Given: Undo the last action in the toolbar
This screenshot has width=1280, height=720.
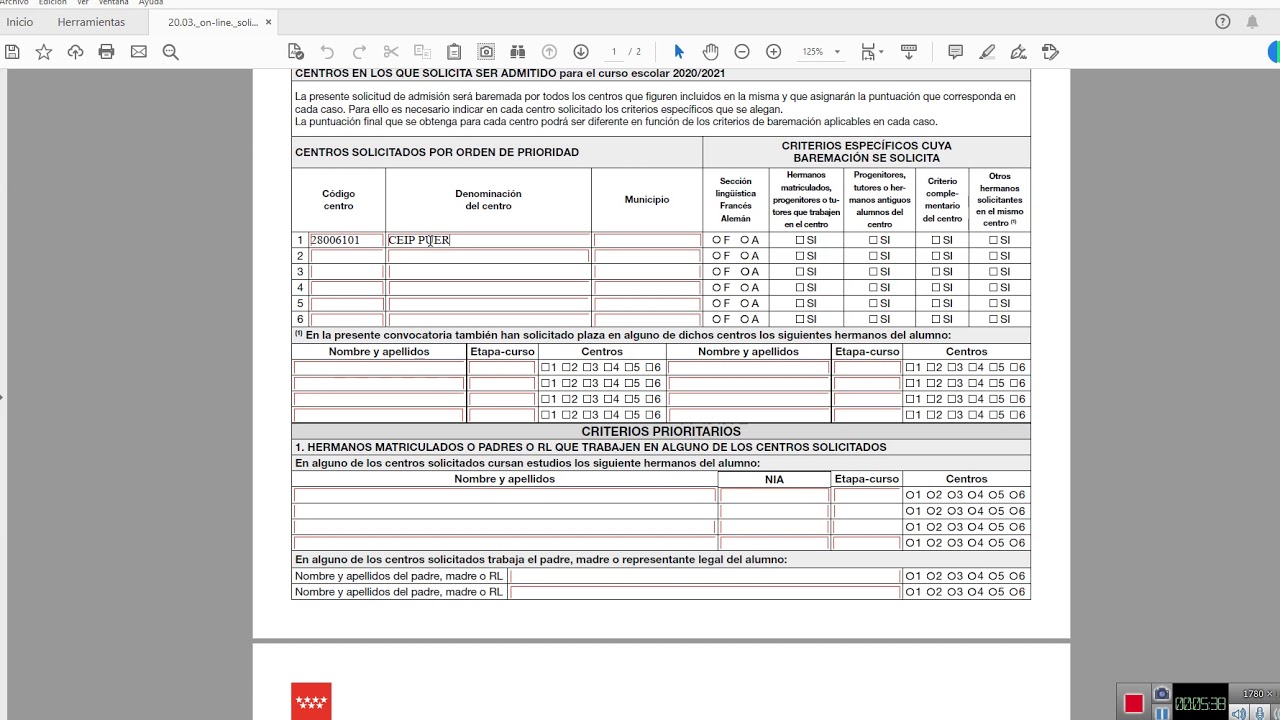Looking at the screenshot, I should (327, 52).
